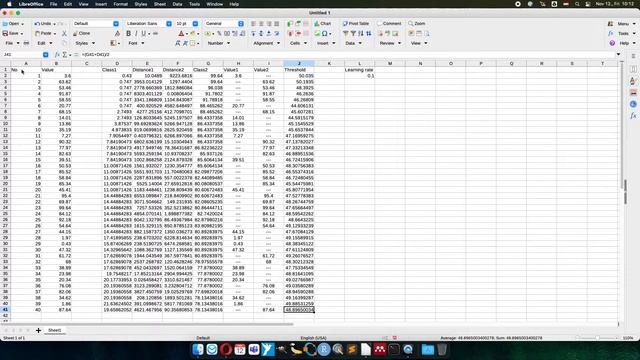640x360 pixels.
Task: Select the Sheet1 tab
Action: click(x=55, y=330)
